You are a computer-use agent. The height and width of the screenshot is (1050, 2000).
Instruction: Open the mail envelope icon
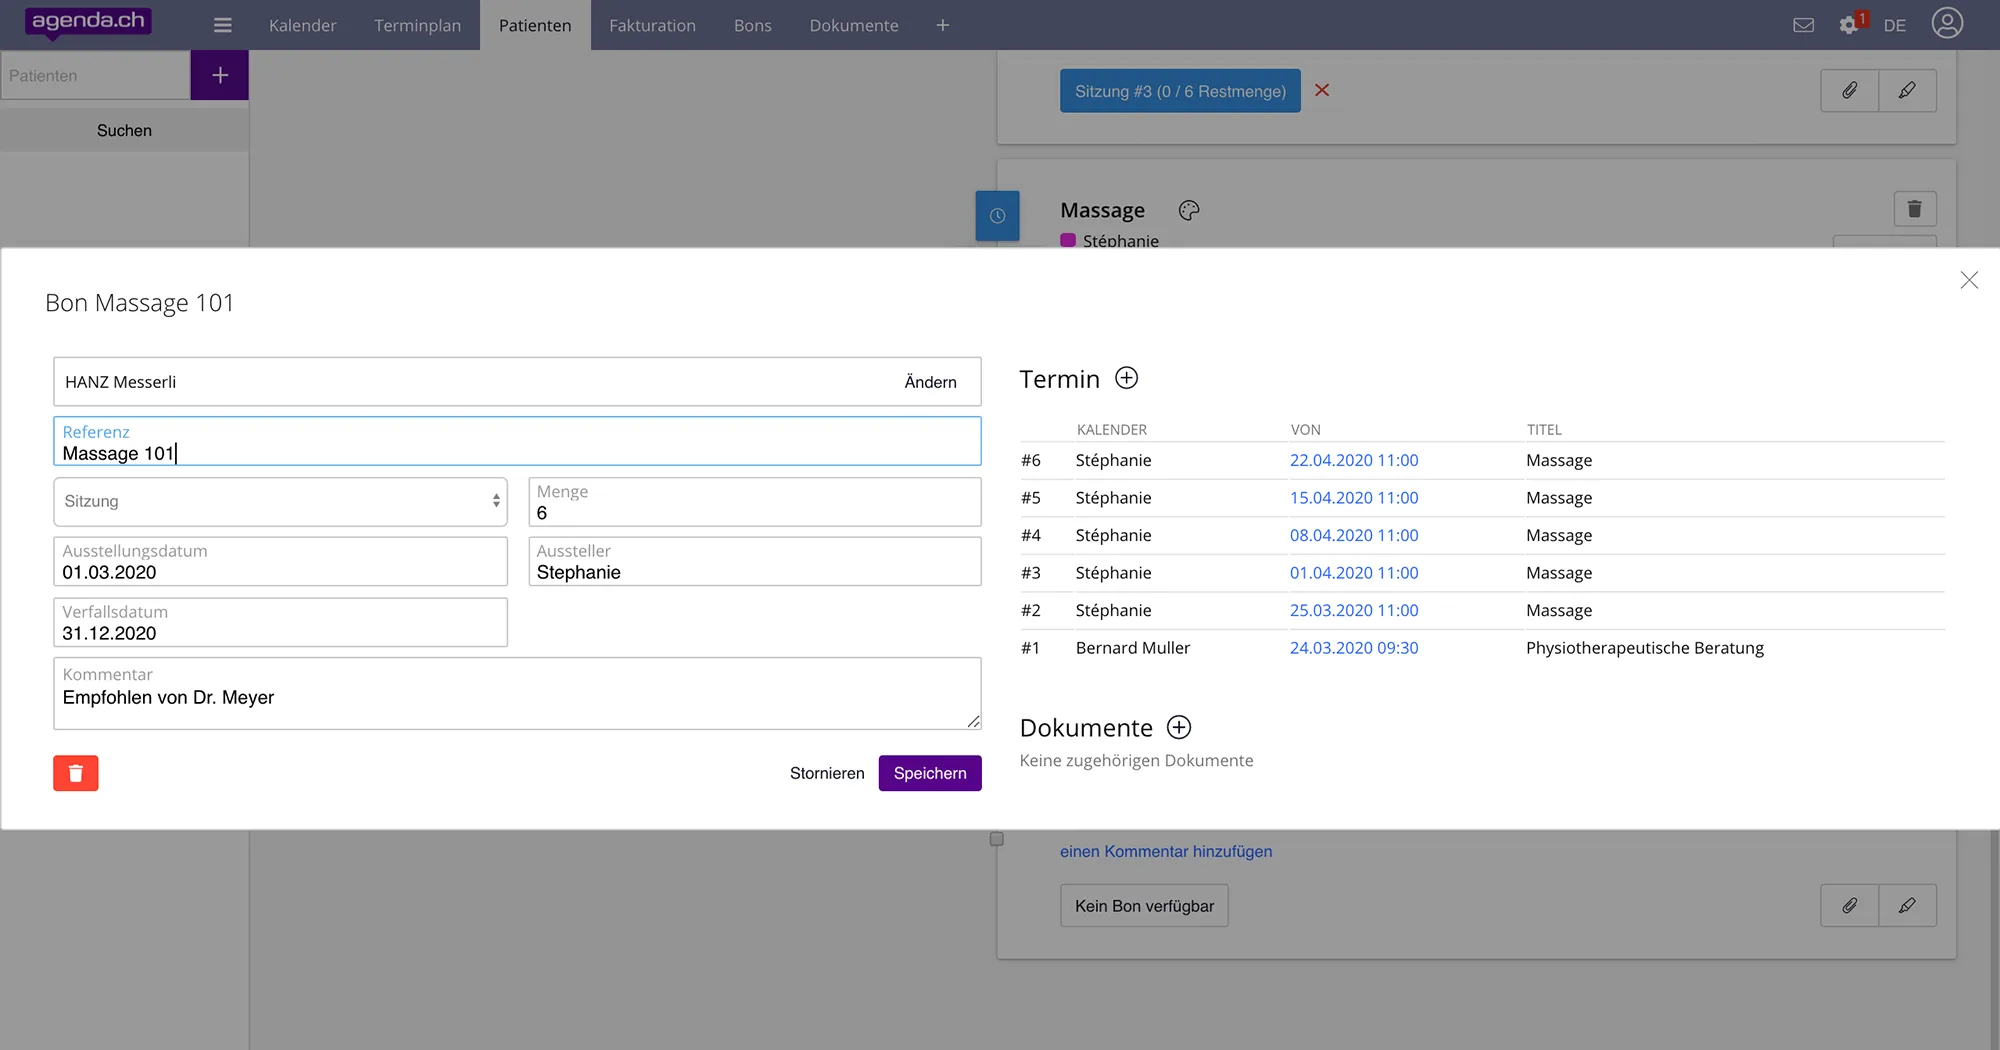tap(1803, 25)
